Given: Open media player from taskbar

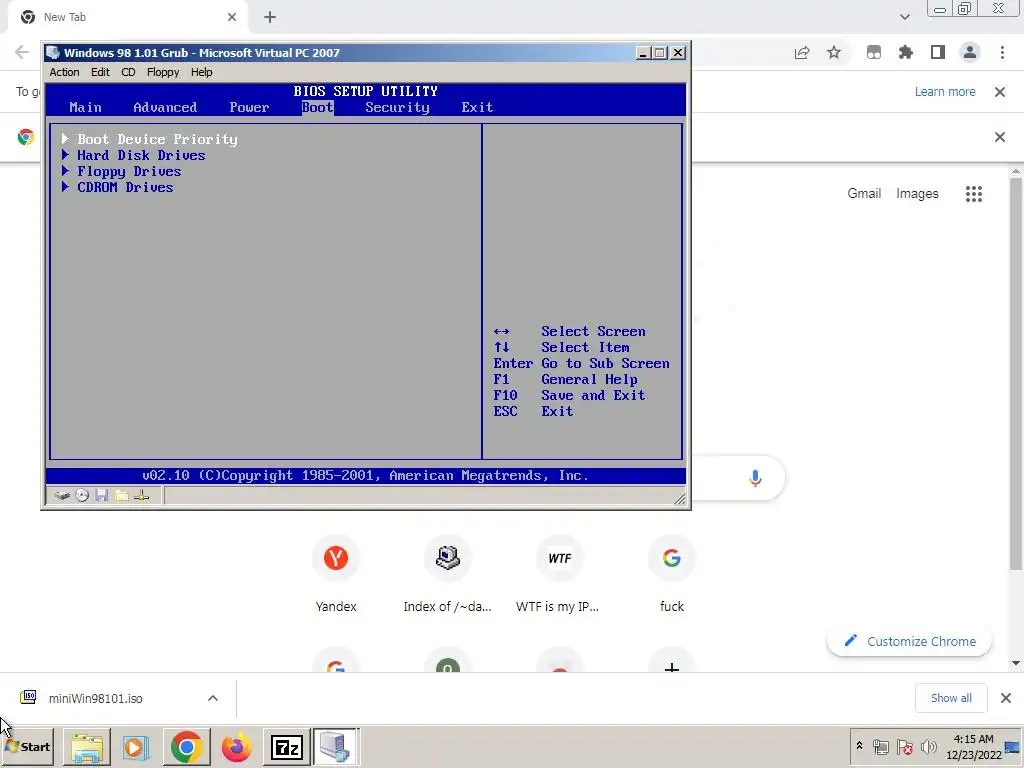Looking at the screenshot, I should click(136, 747).
